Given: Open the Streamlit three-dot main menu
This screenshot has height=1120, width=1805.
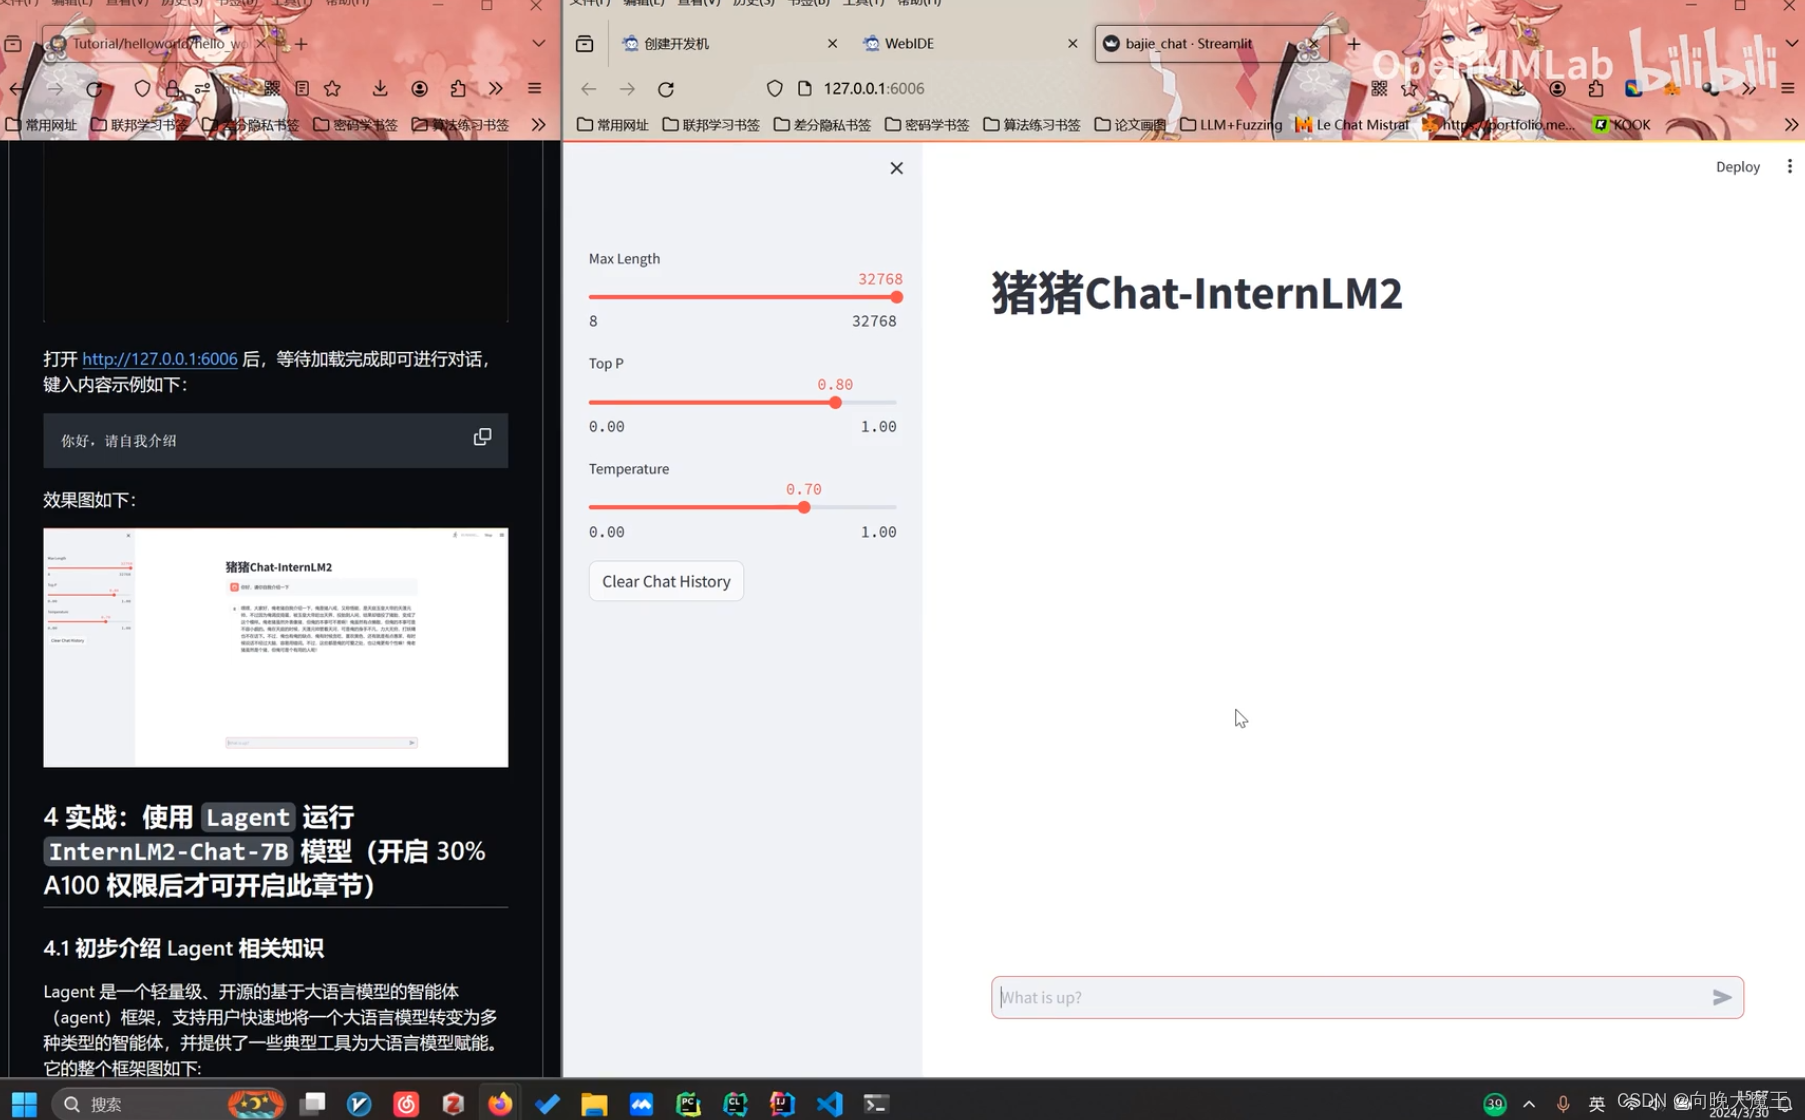Looking at the screenshot, I should [1789, 167].
